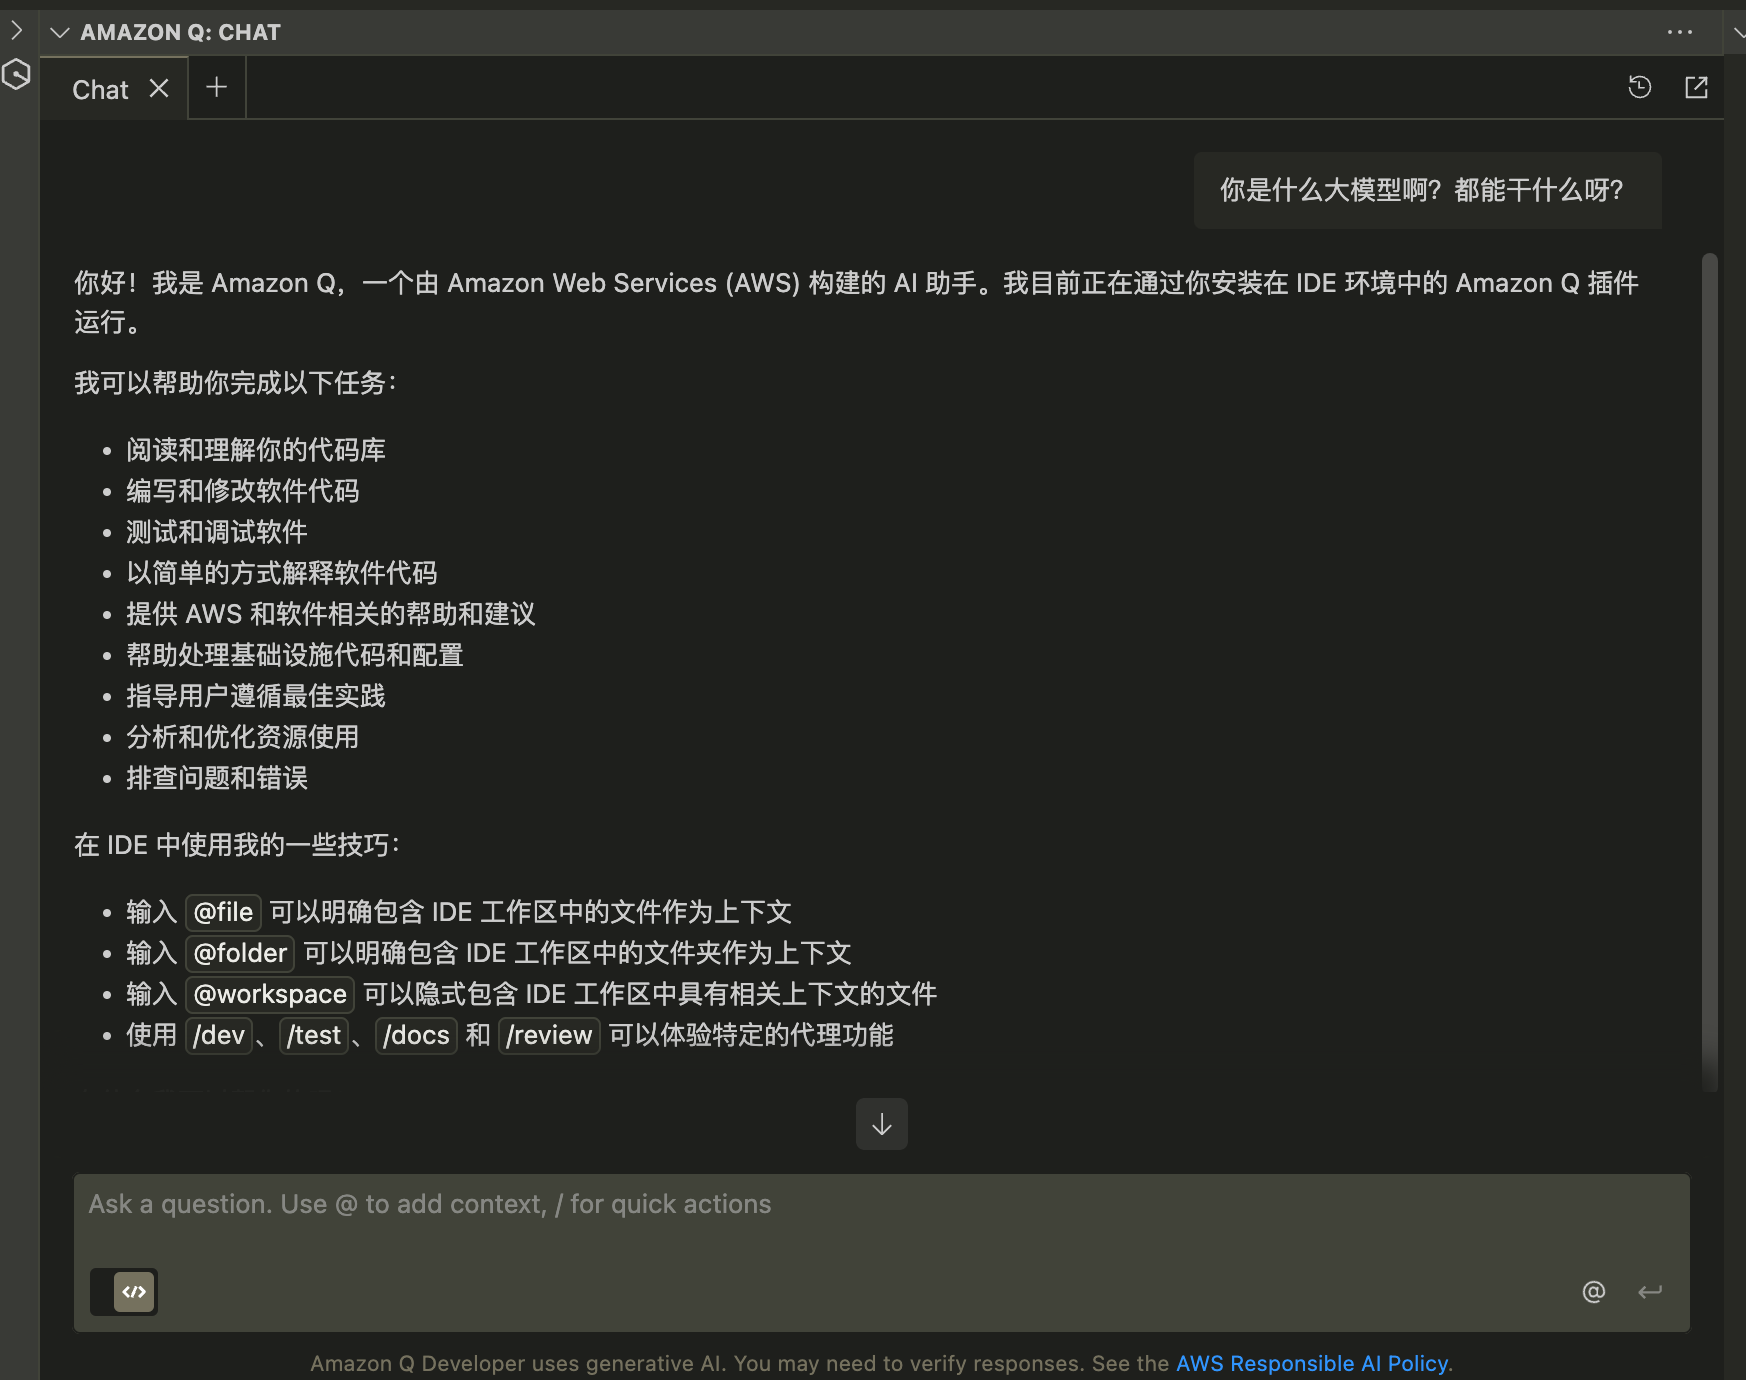The height and width of the screenshot is (1380, 1746).
Task: Click the /review command tag
Action: 549,1035
